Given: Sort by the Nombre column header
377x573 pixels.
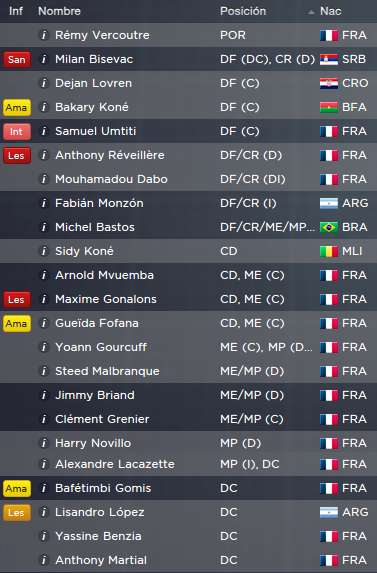Looking at the screenshot, I should click(x=59, y=11).
